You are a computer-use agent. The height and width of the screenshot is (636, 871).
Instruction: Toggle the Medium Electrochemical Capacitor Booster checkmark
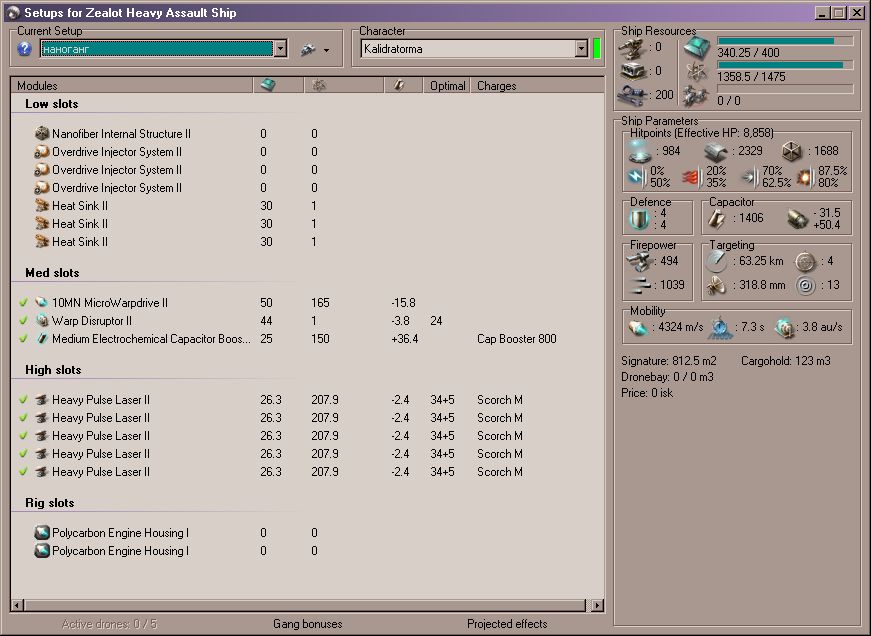point(23,339)
